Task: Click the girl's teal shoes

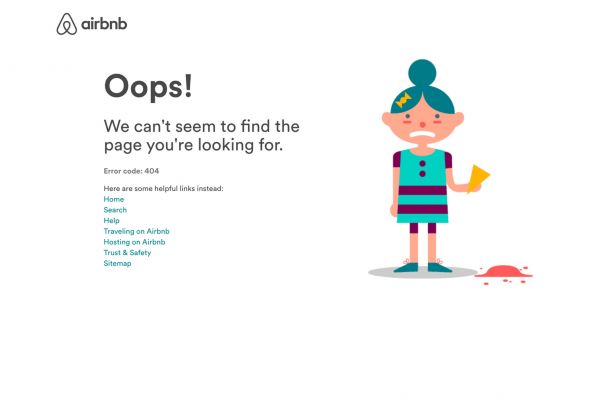Action: pos(422,267)
